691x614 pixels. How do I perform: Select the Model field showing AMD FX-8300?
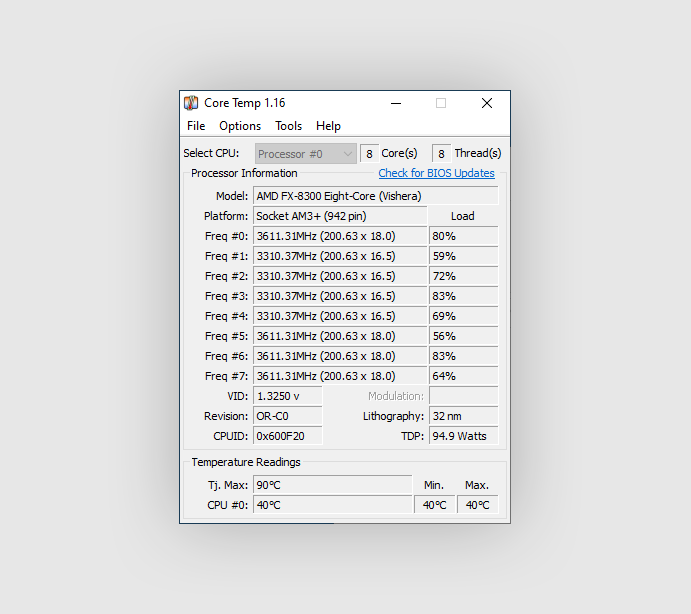click(375, 196)
